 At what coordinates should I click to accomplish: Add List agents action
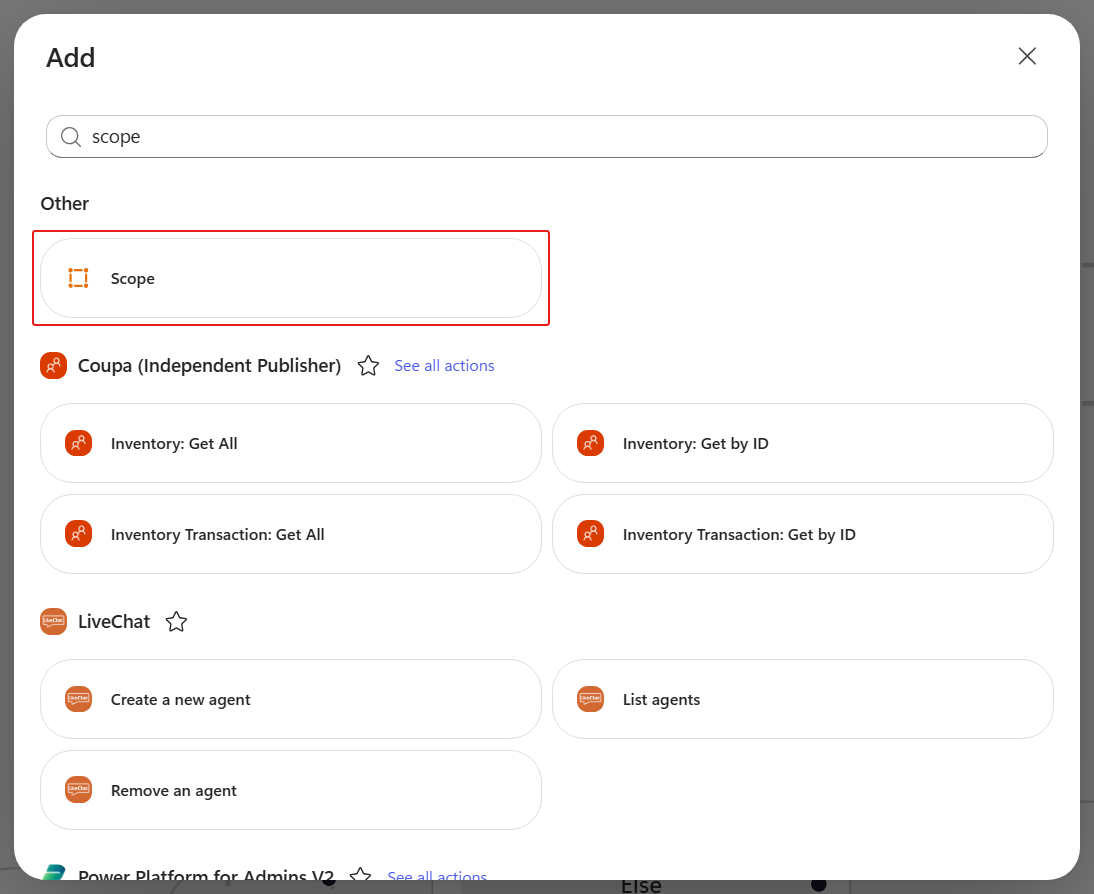(x=802, y=699)
